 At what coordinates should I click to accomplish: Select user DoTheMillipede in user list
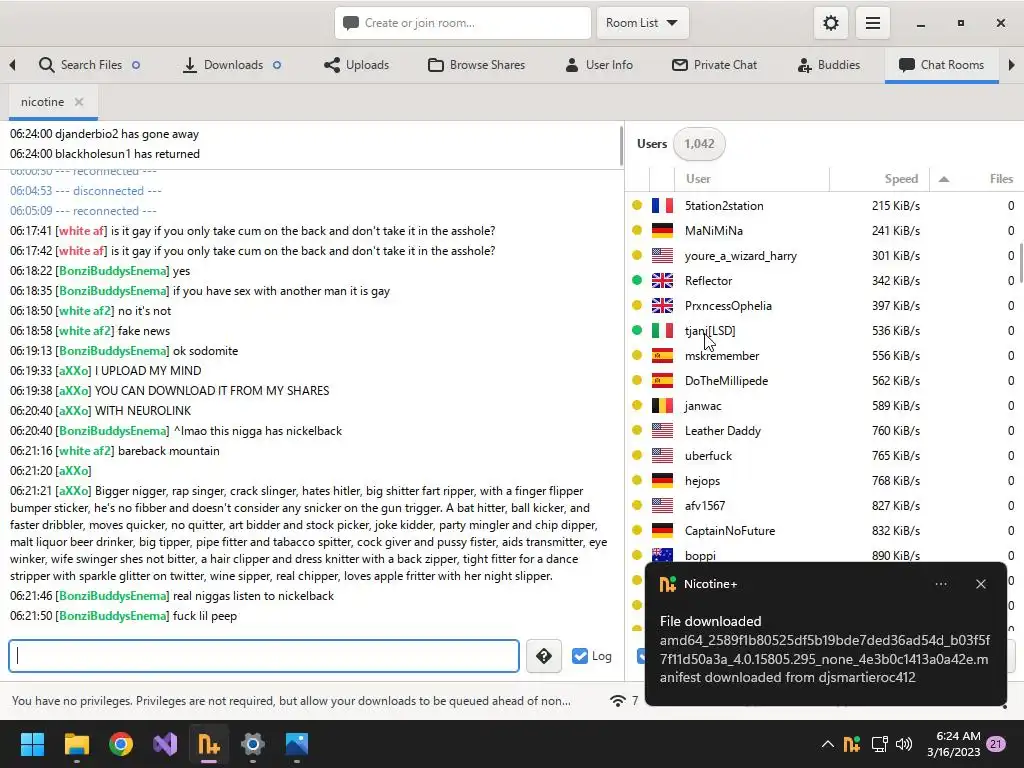tap(726, 381)
